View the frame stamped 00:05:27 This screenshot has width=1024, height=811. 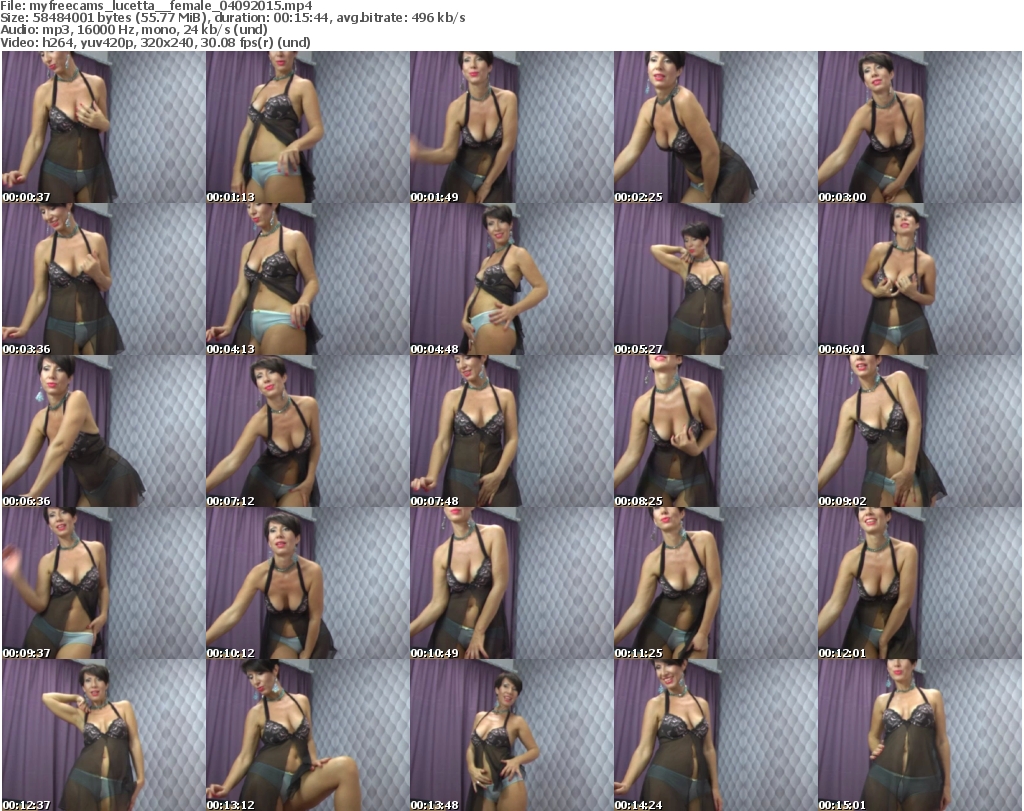click(716, 279)
